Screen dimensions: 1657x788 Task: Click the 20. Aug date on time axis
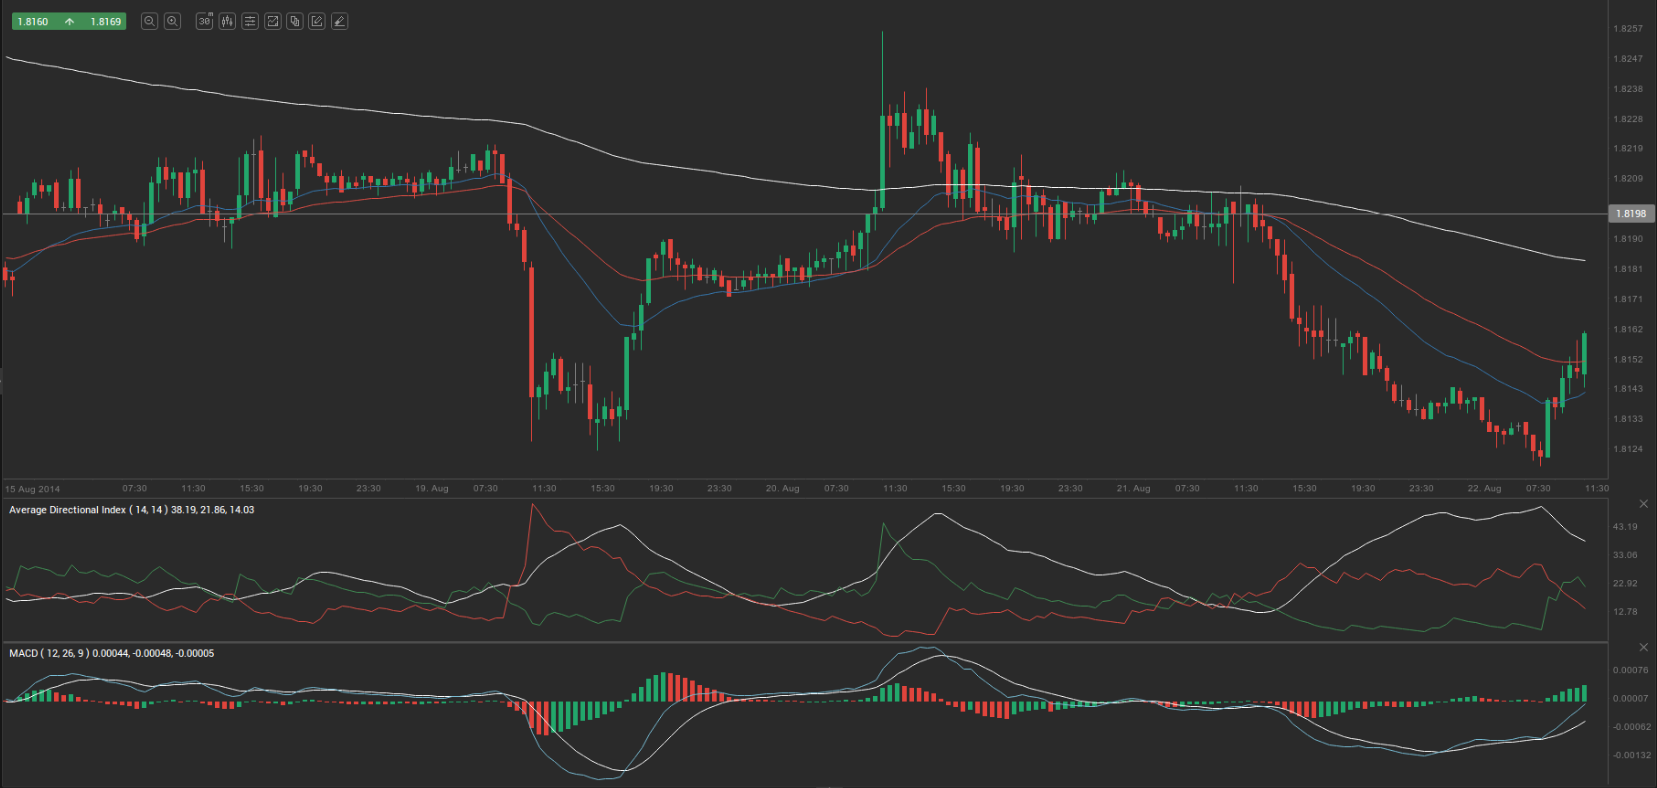point(782,489)
